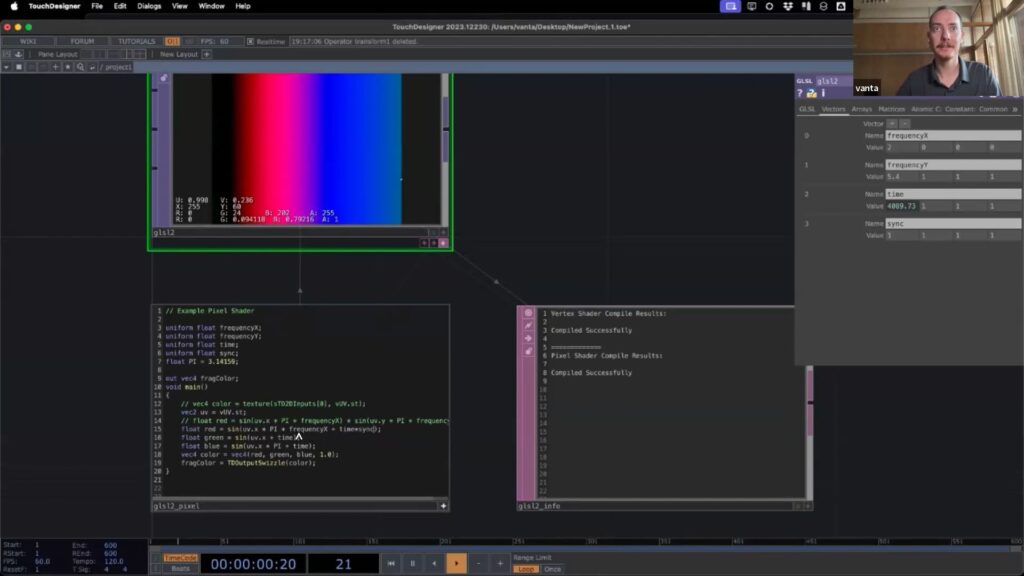Image resolution: width=1024 pixels, height=576 pixels.
Task: Open the Python help icon in parameters
Action: [812, 93]
